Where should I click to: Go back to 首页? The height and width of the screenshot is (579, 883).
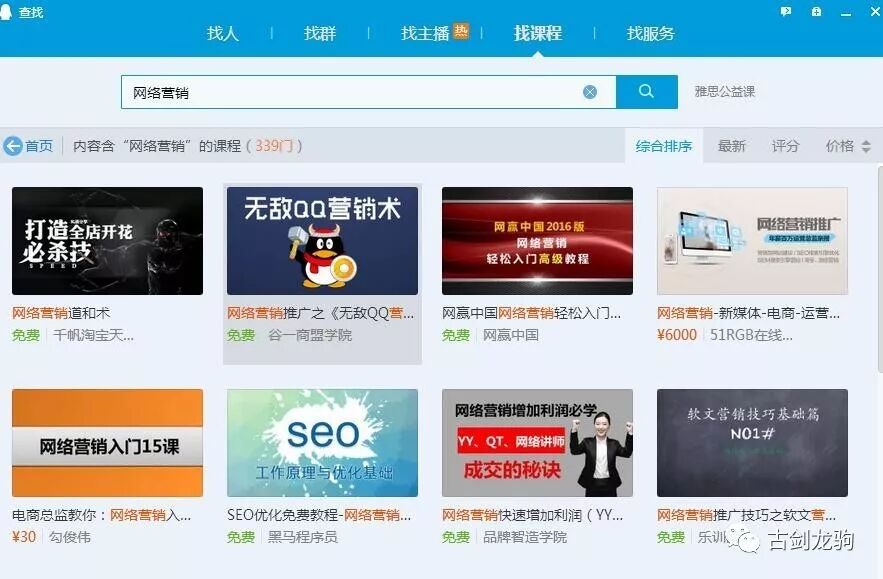pyautogui.click(x=36, y=145)
